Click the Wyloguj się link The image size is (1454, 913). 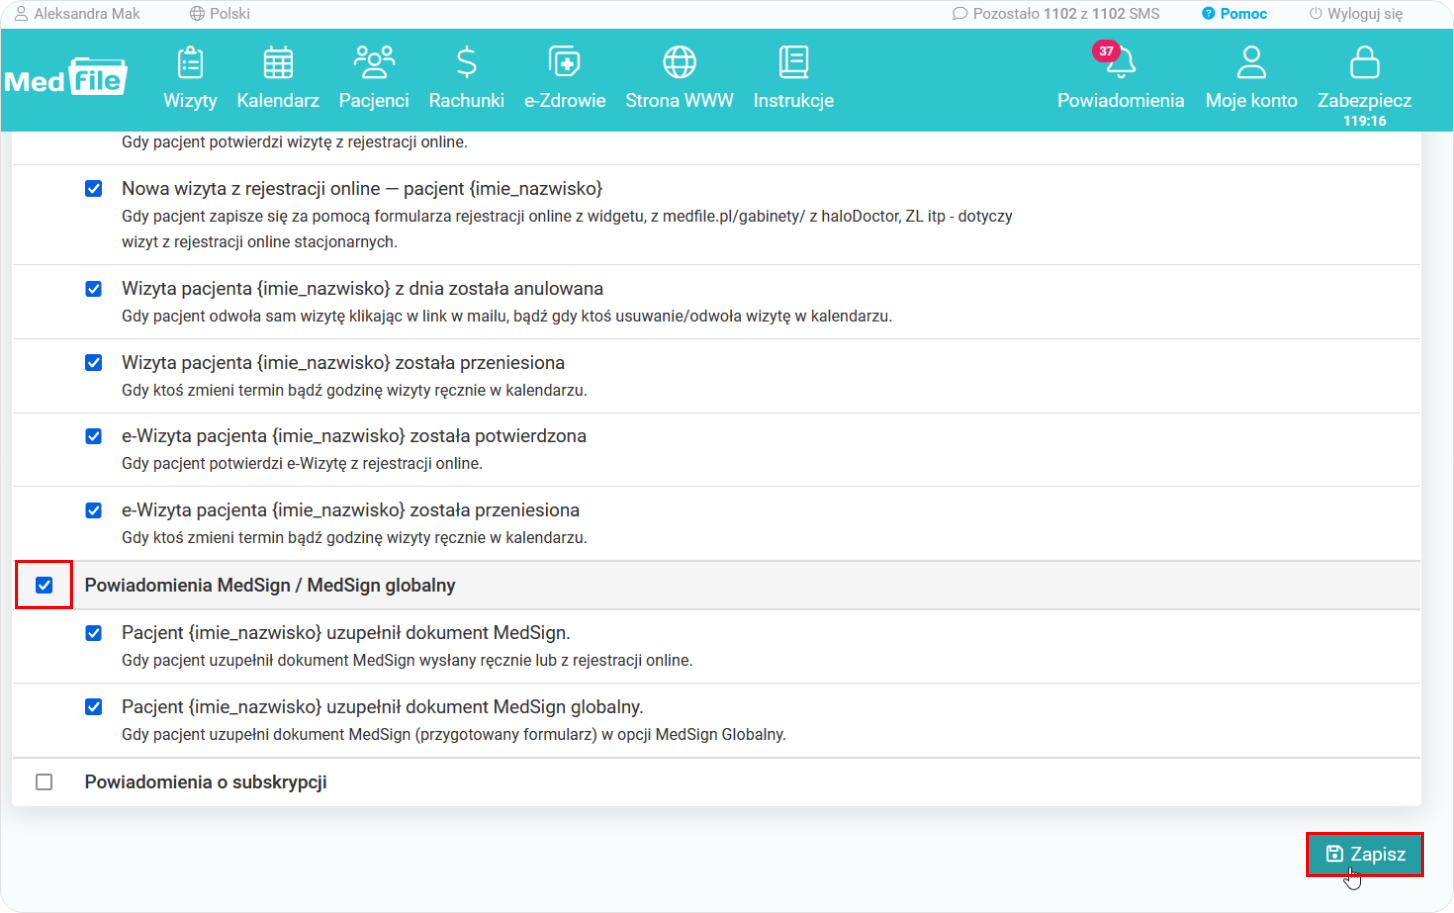1365,14
